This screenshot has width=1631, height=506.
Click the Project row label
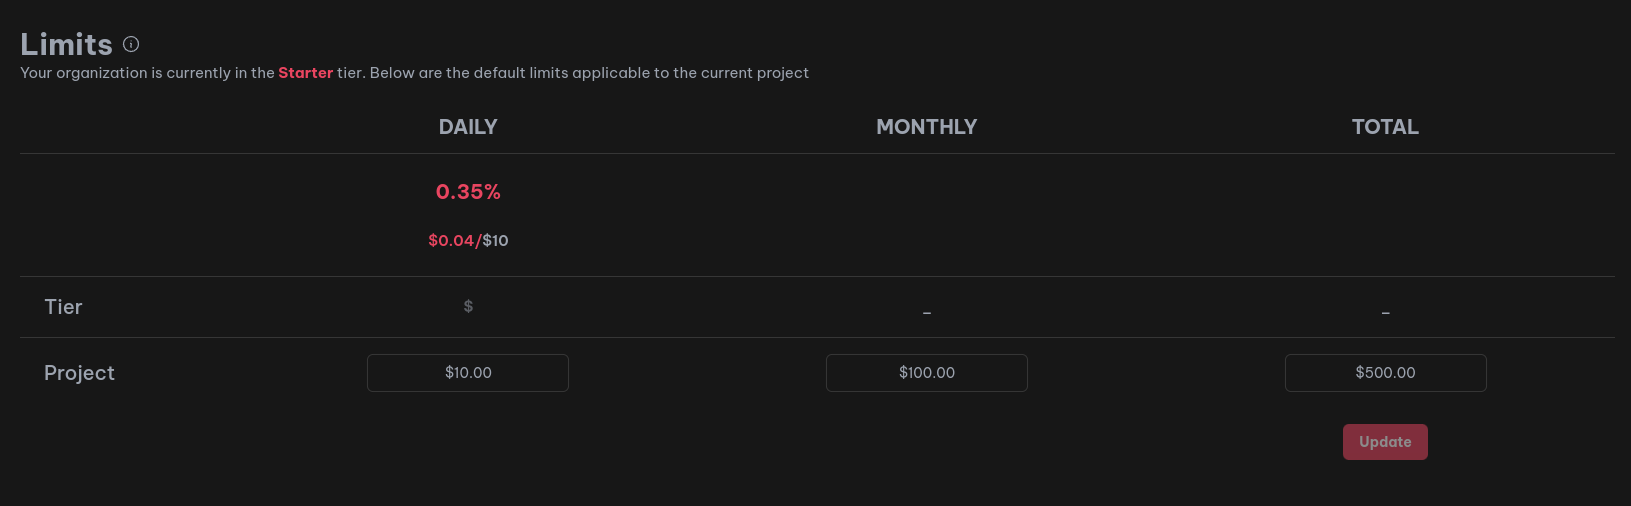coord(79,373)
